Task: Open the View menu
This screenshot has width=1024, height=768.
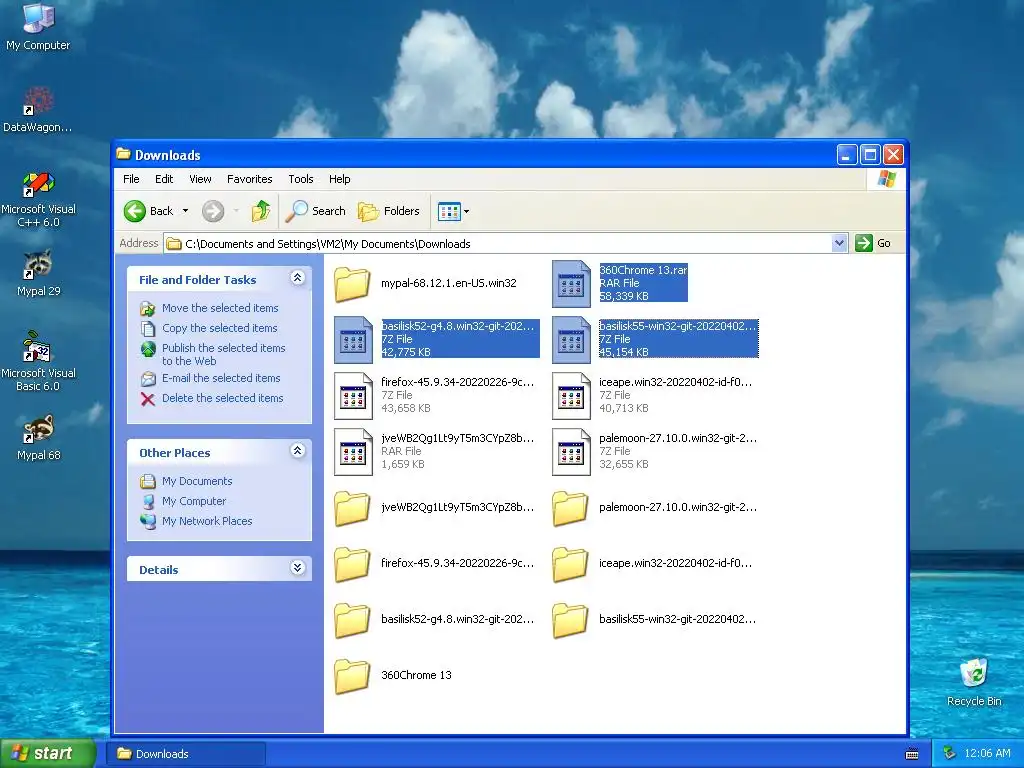Action: 200,179
